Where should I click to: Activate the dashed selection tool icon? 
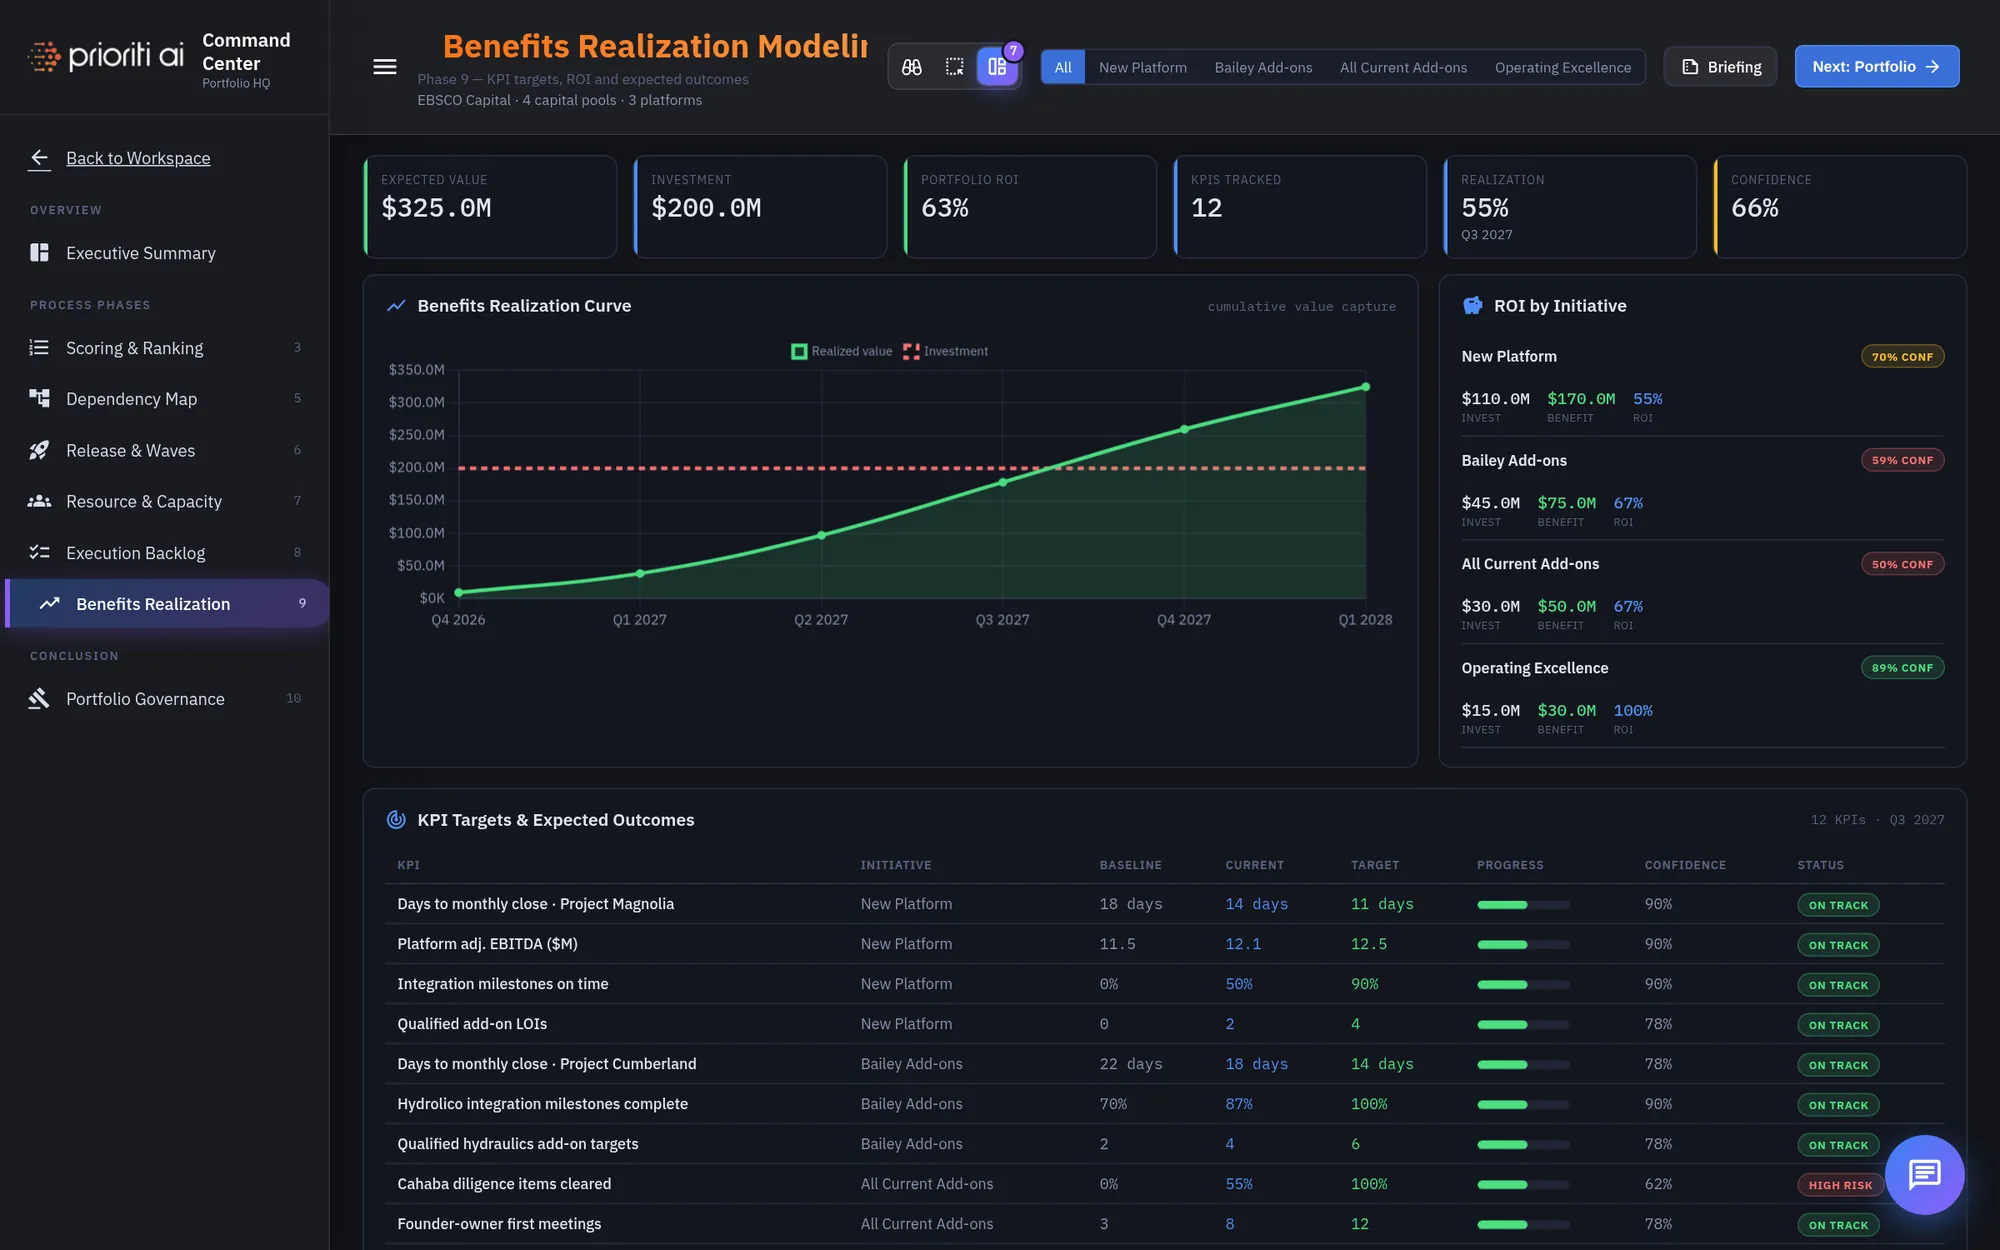coord(955,67)
